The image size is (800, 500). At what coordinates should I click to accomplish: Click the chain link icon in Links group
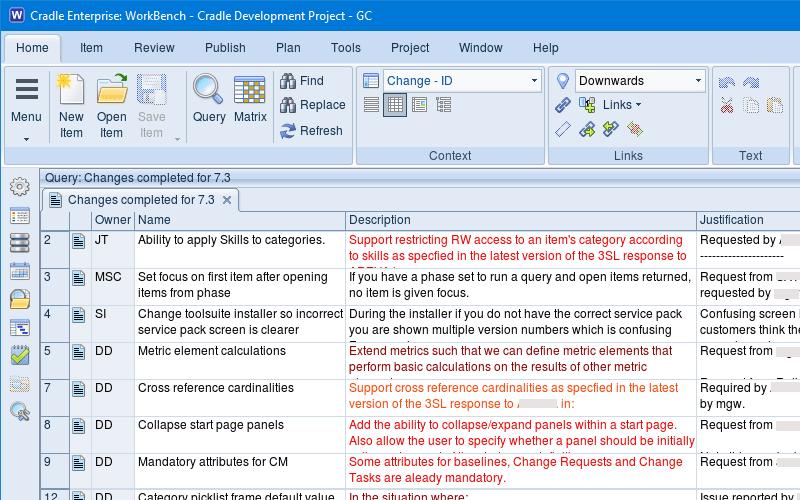[562, 105]
